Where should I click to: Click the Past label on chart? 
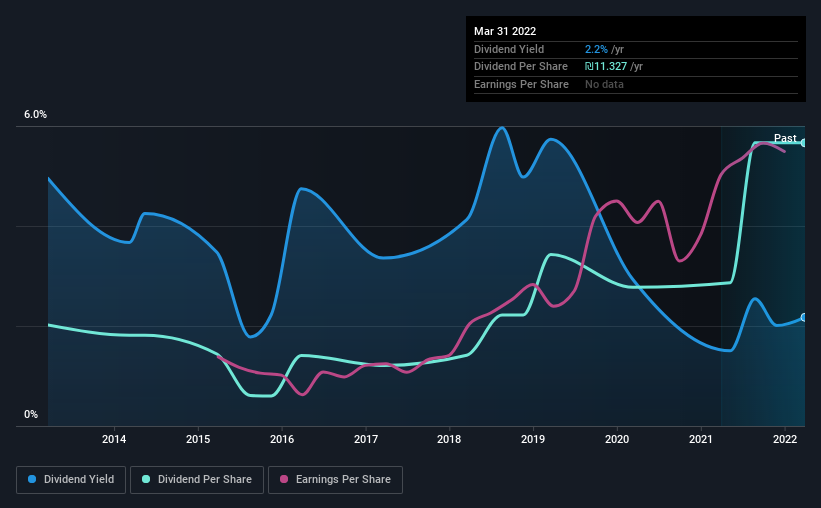pos(785,138)
